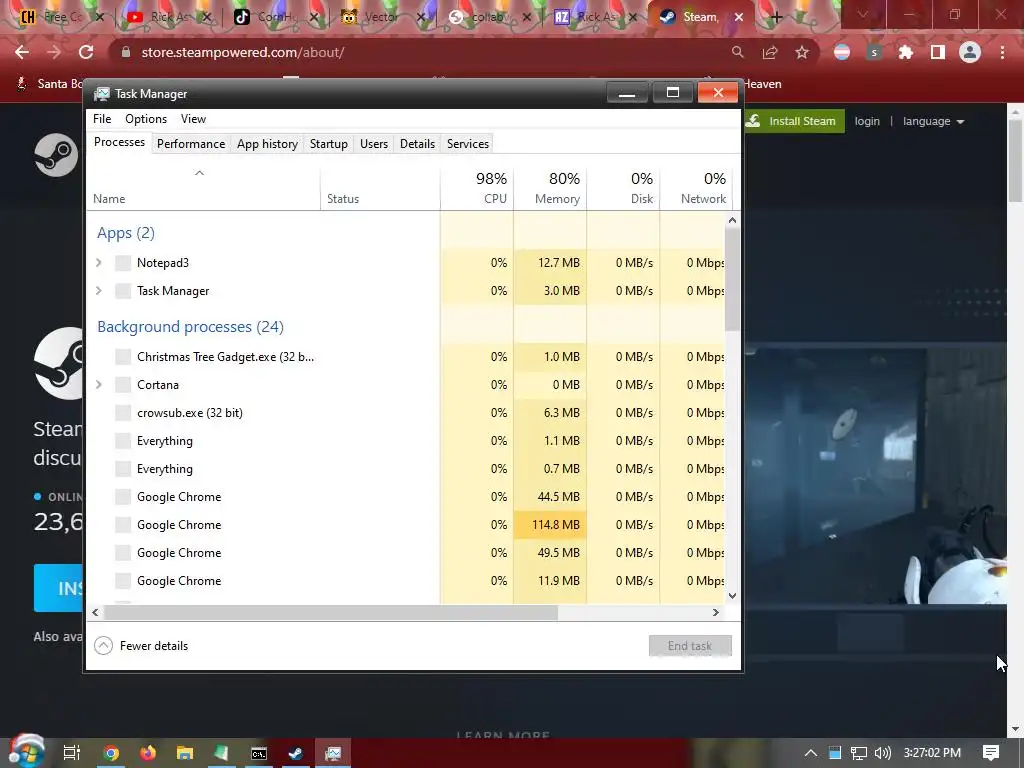1024x768 pixels.
Task: Open Command Prompt from taskbar
Action: 259,753
